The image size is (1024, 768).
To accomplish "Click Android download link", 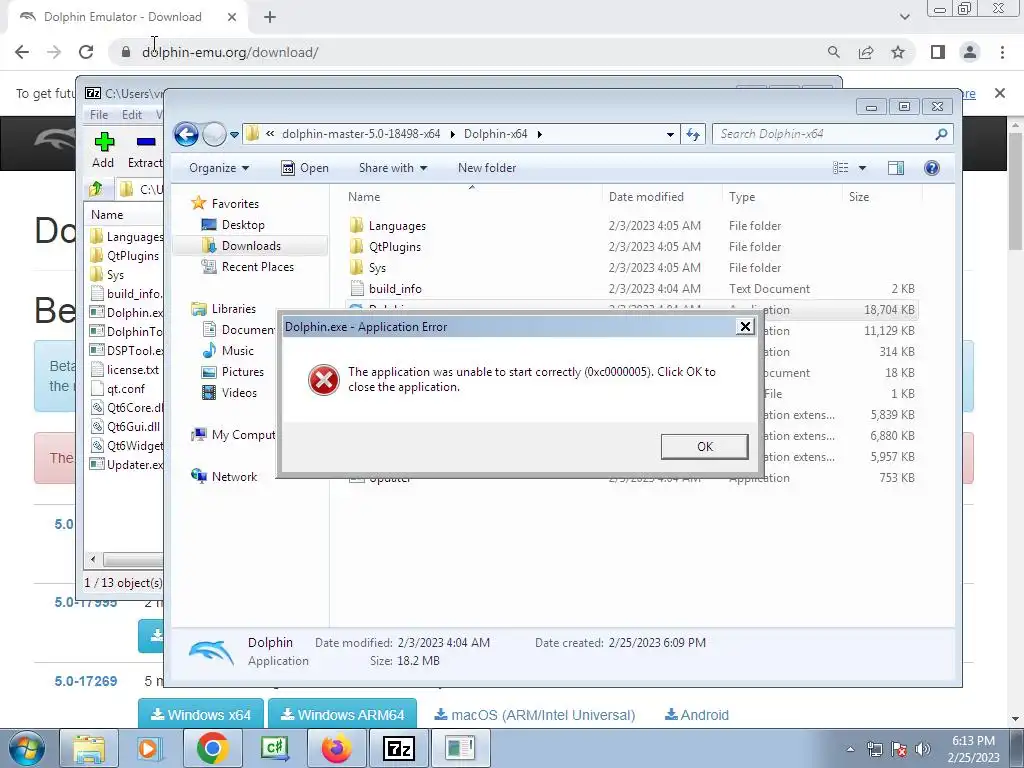I will (x=697, y=715).
